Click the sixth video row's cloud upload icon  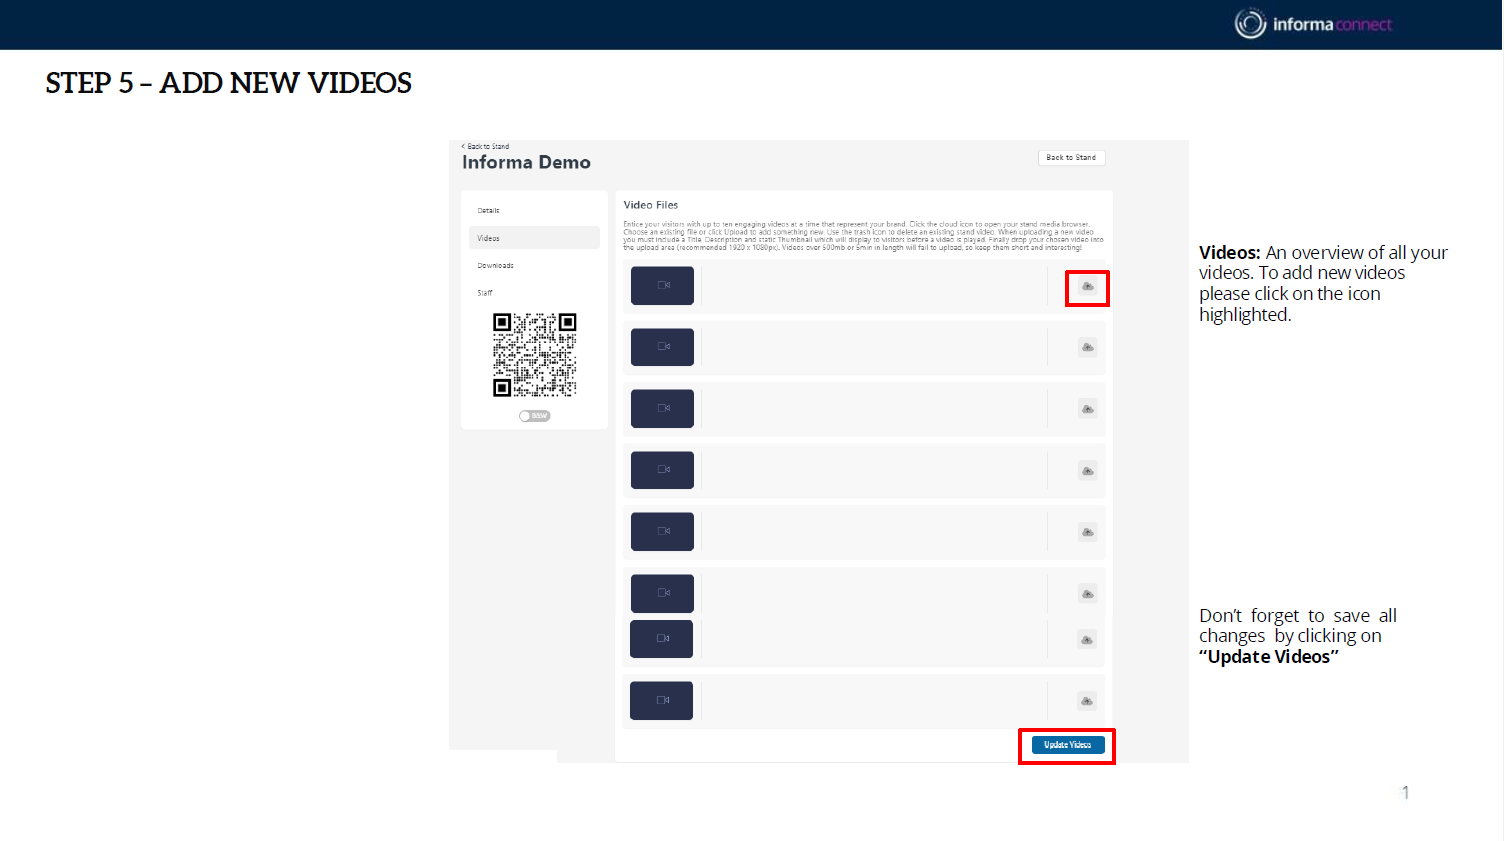[x=1087, y=594]
